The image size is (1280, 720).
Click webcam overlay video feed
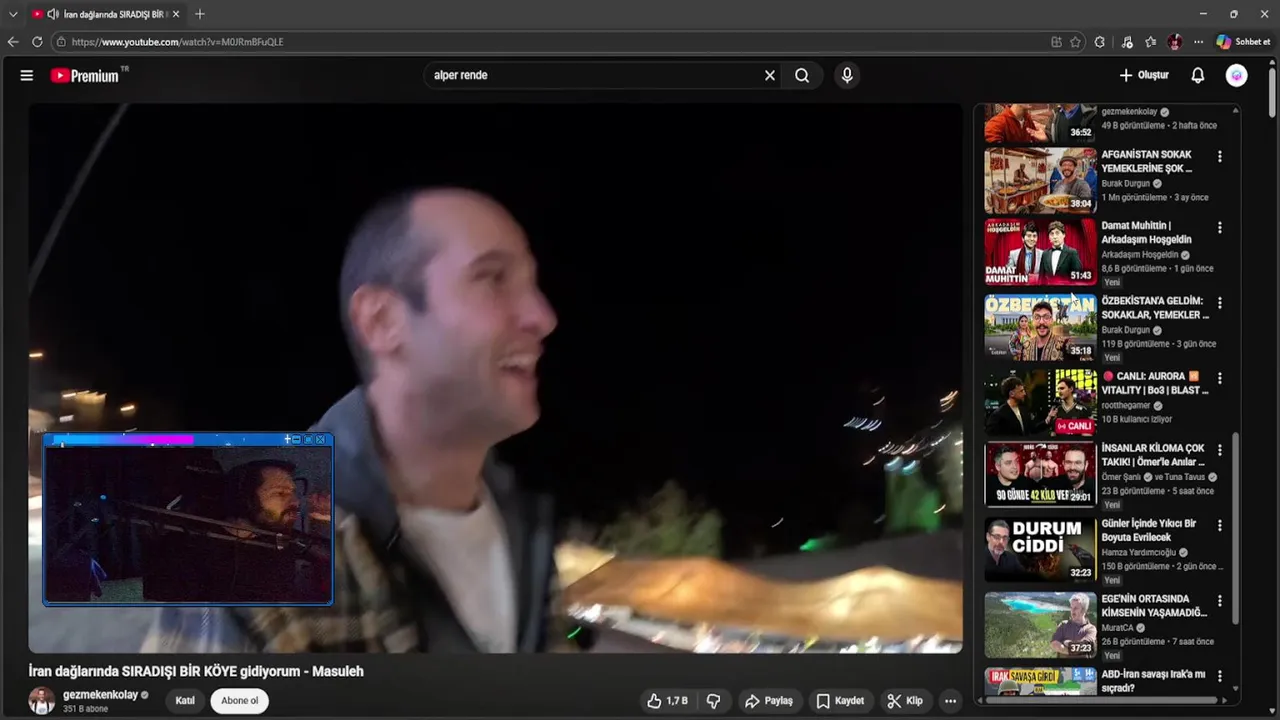pos(188,524)
